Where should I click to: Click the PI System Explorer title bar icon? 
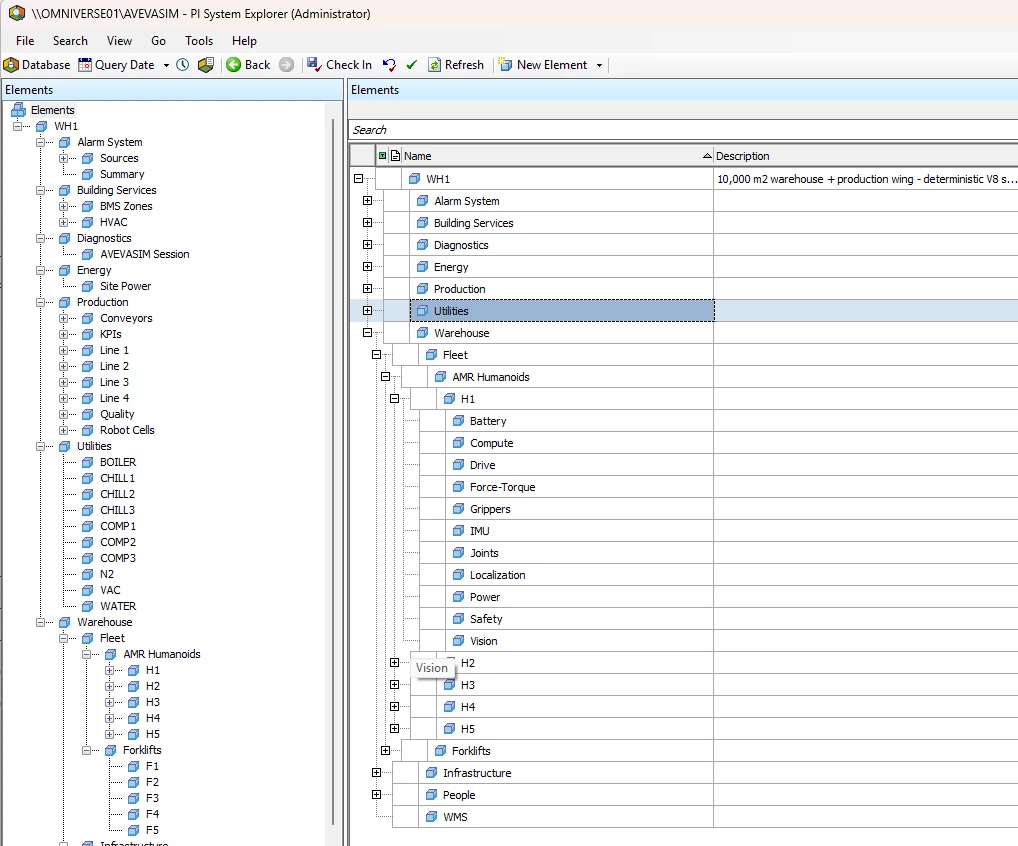(x=17, y=13)
